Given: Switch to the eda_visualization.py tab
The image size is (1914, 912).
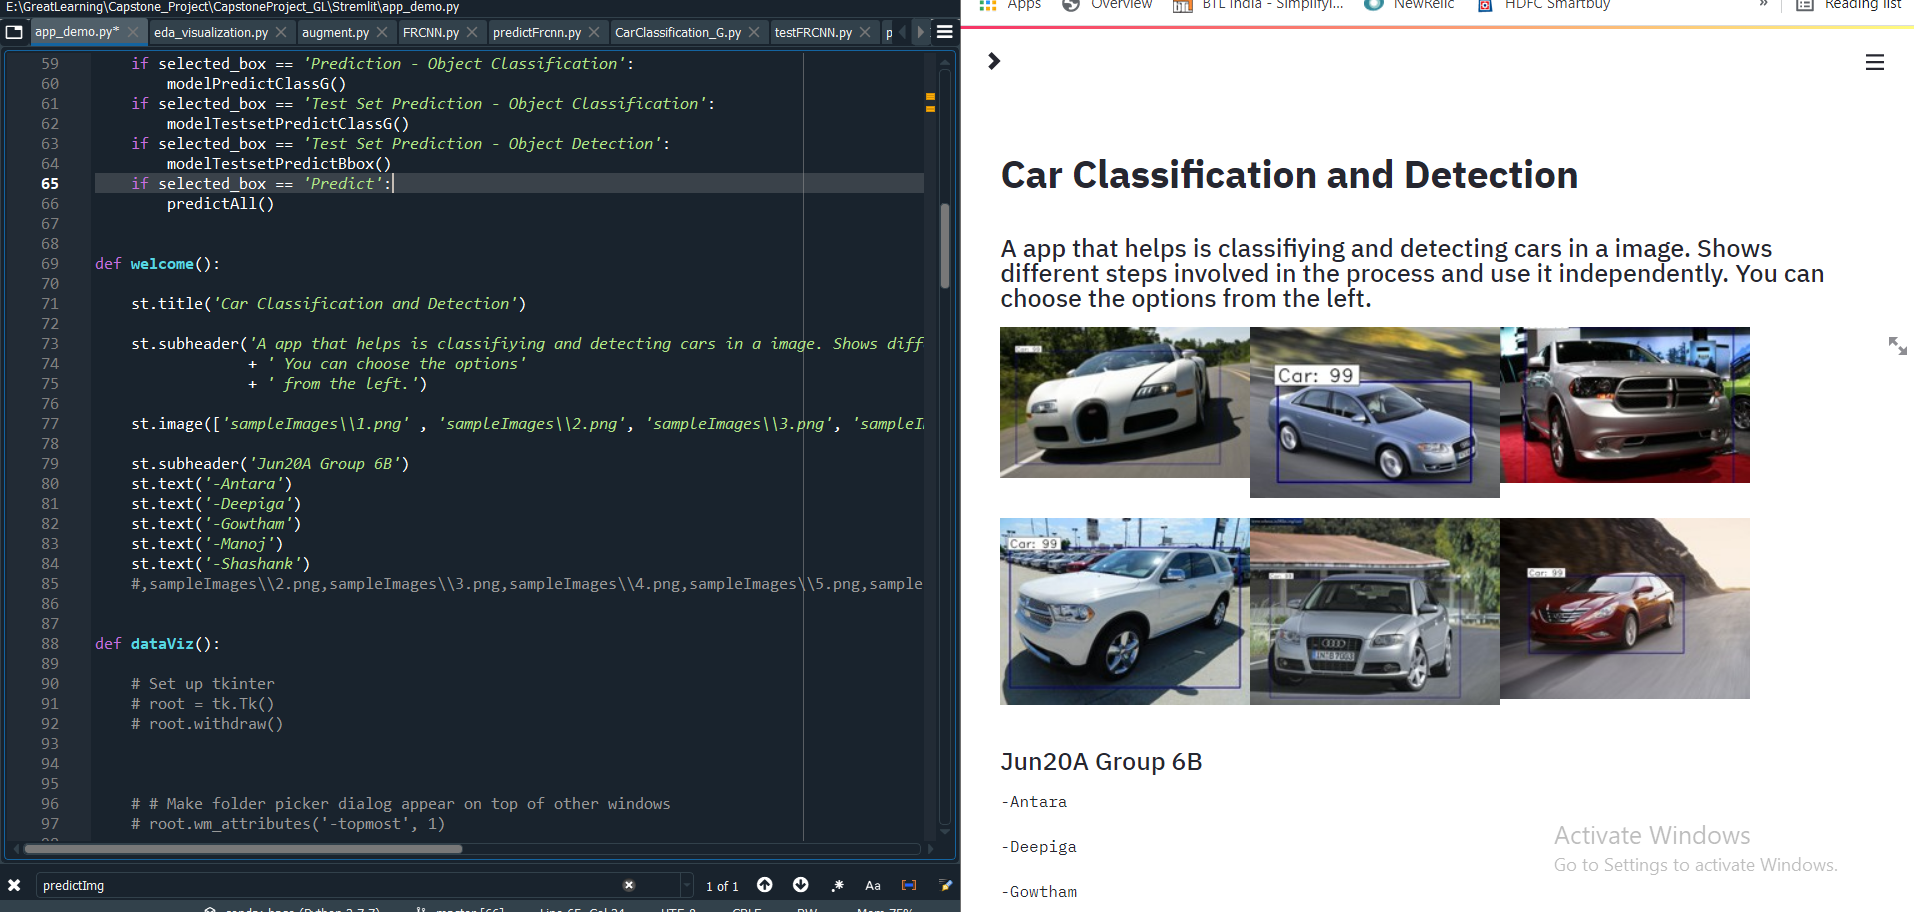Looking at the screenshot, I should [x=211, y=31].
